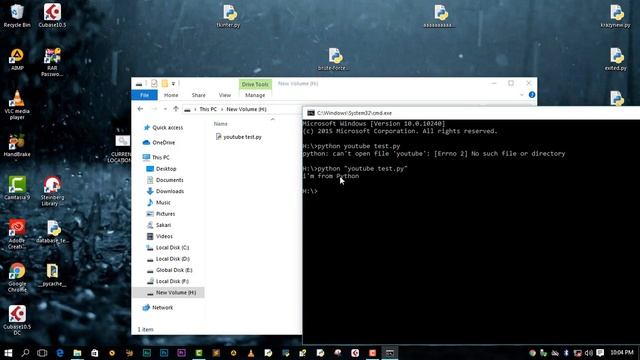Click the New folder quick access icon
The image size is (640, 360).
164,84
